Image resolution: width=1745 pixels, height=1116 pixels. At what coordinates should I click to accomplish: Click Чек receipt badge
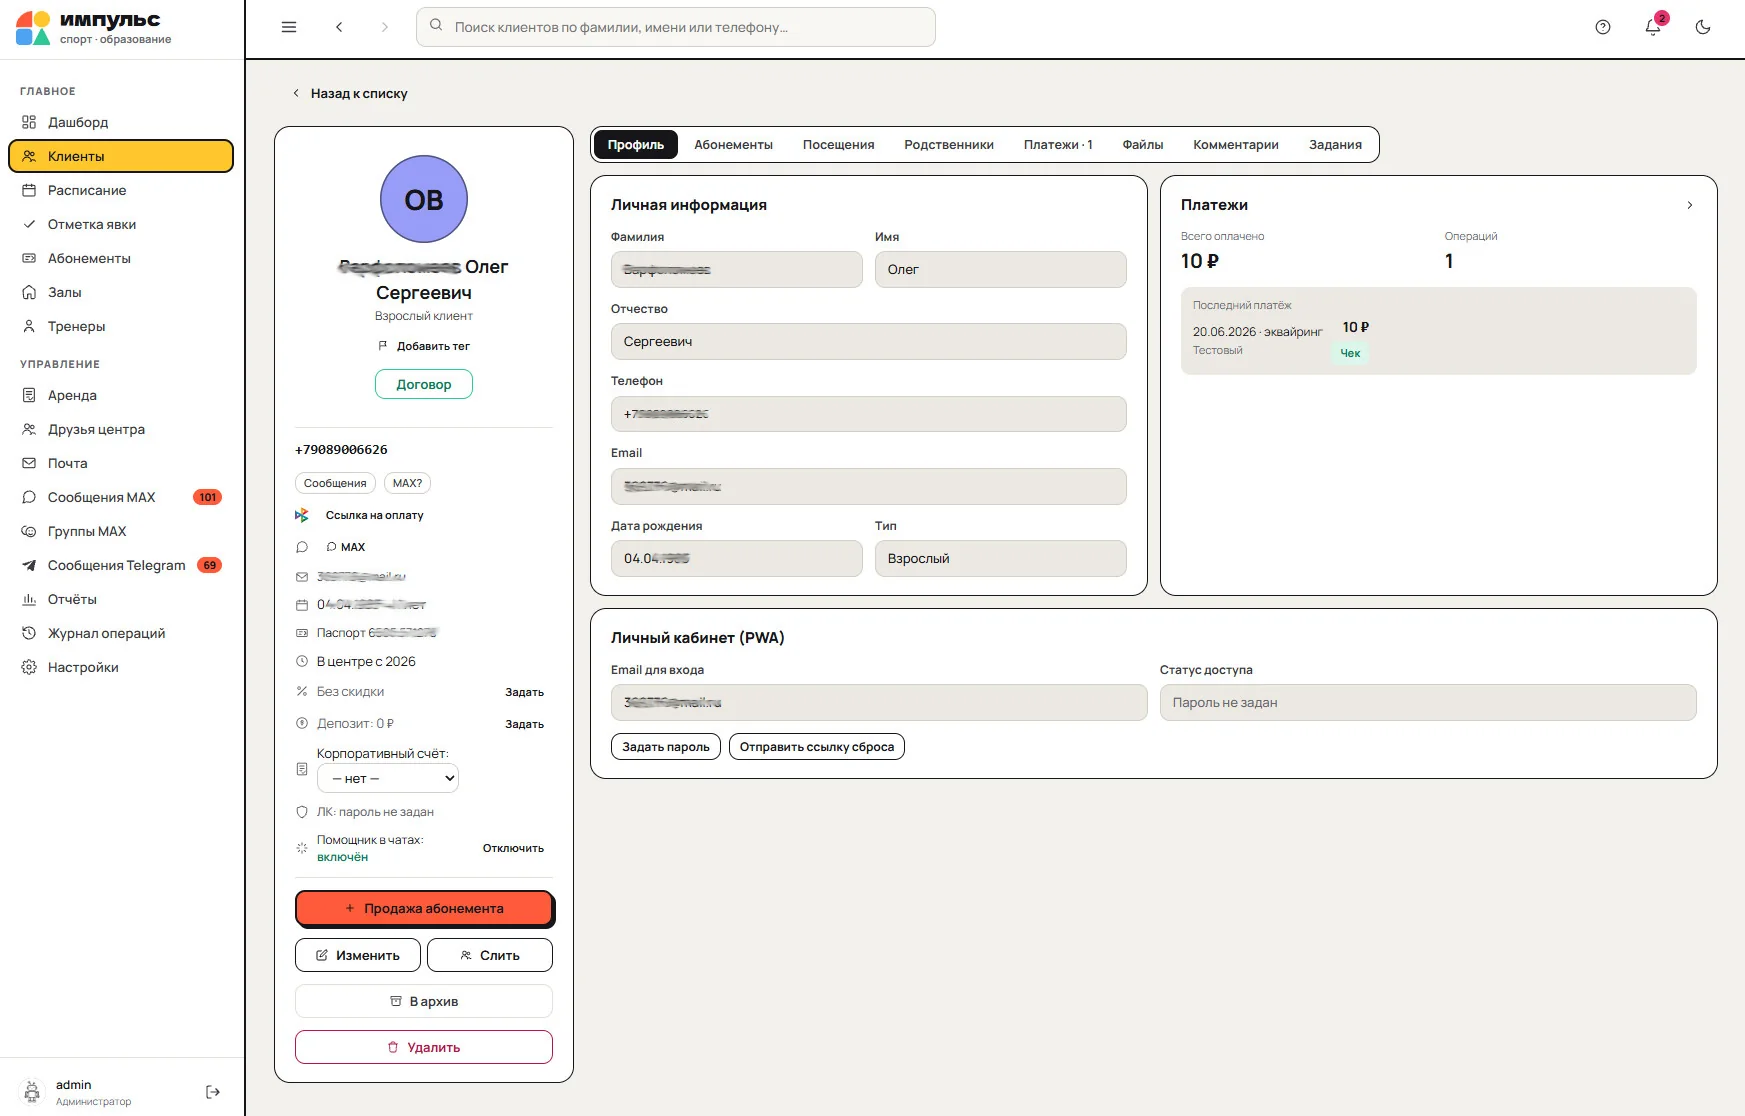tap(1350, 353)
